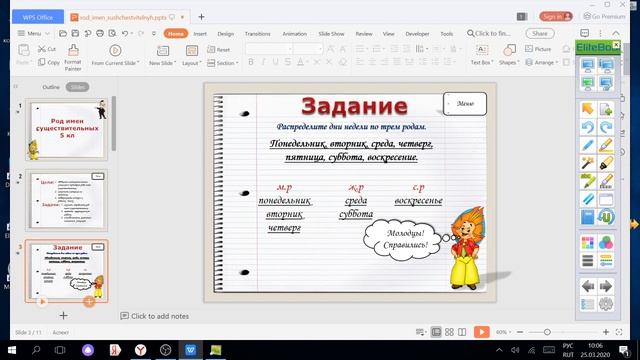This screenshot has height=360, width=640.
Task: Click the Print icon in quick access toolbar
Action: tap(100, 33)
